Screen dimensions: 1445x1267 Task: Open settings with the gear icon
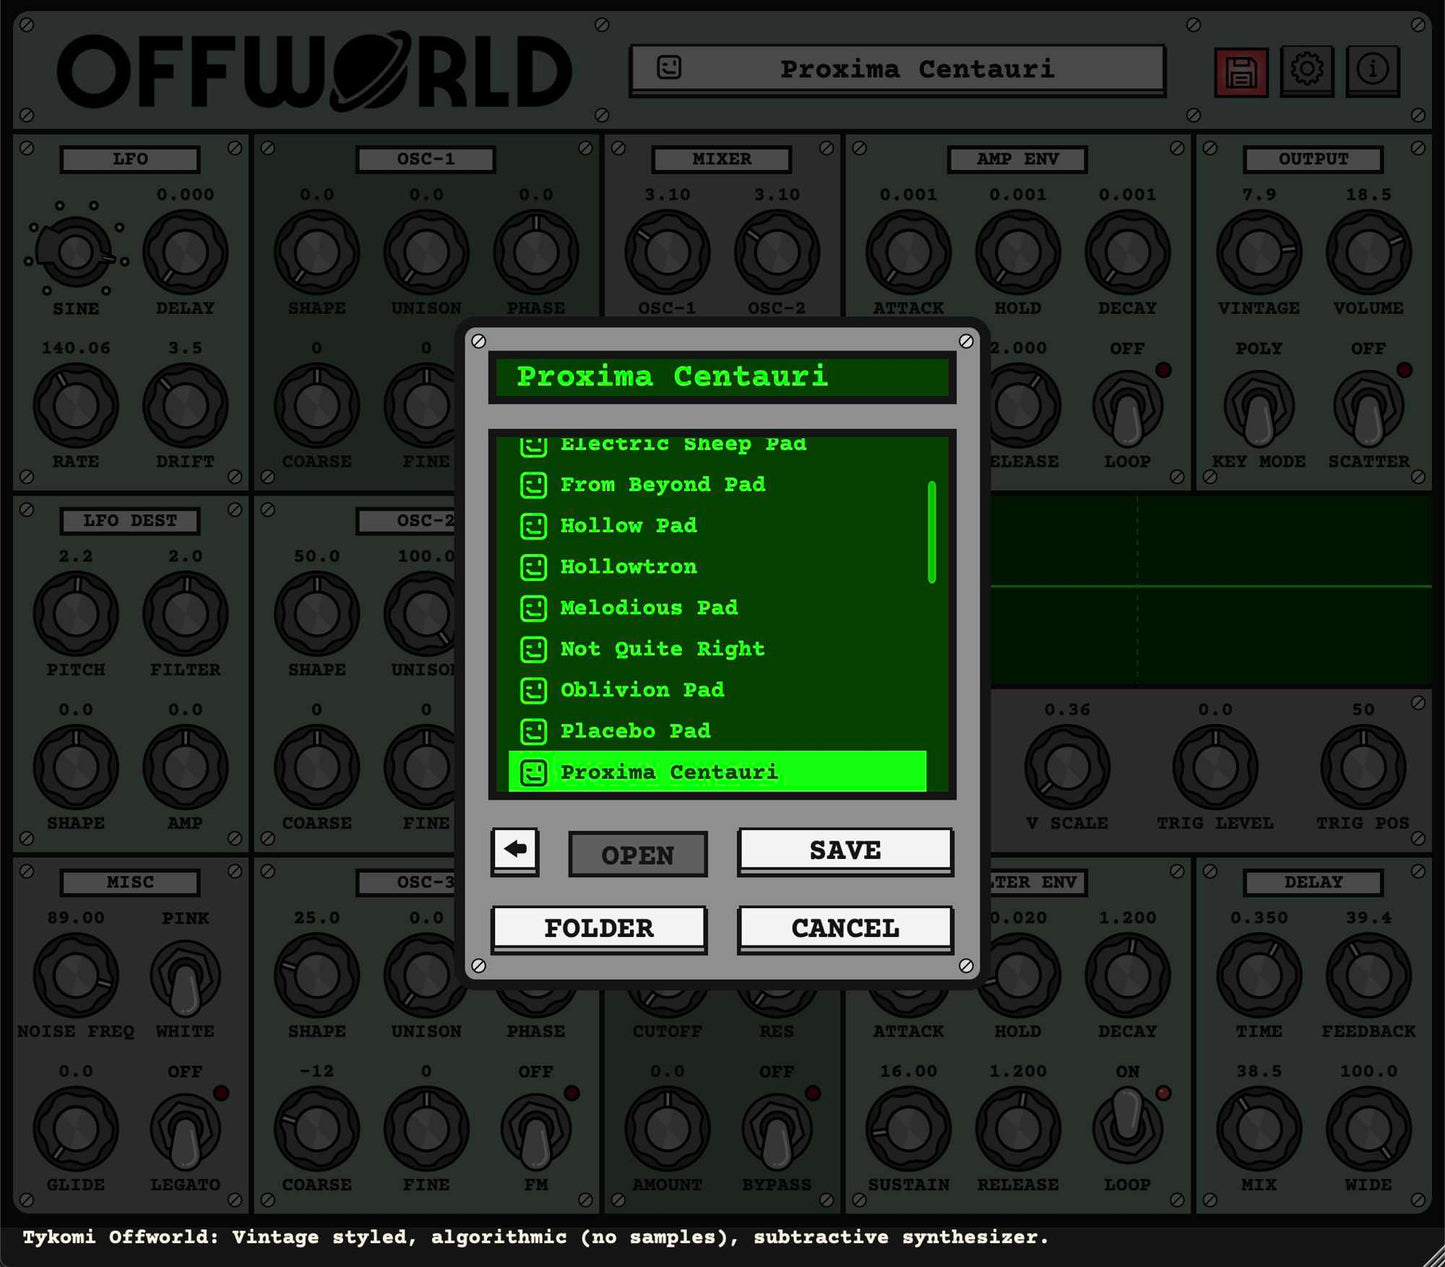pos(1307,70)
